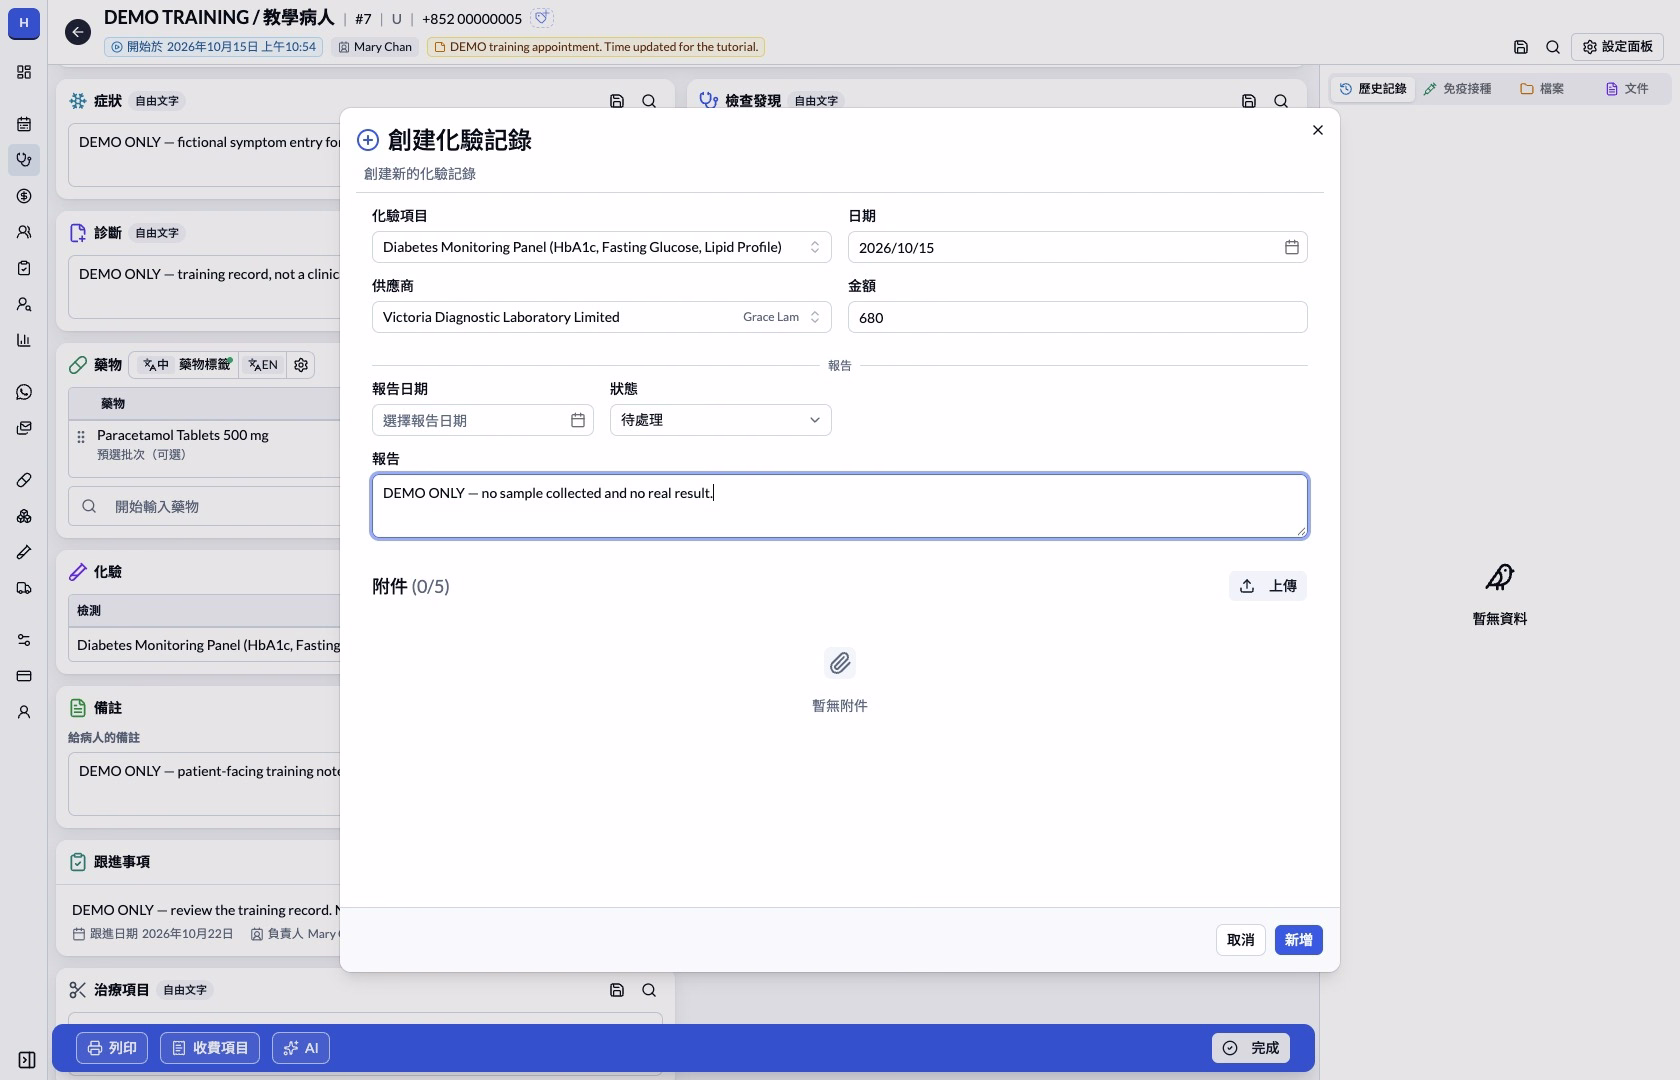Click the 收費項目 button
The height and width of the screenshot is (1080, 1680).
tap(210, 1048)
